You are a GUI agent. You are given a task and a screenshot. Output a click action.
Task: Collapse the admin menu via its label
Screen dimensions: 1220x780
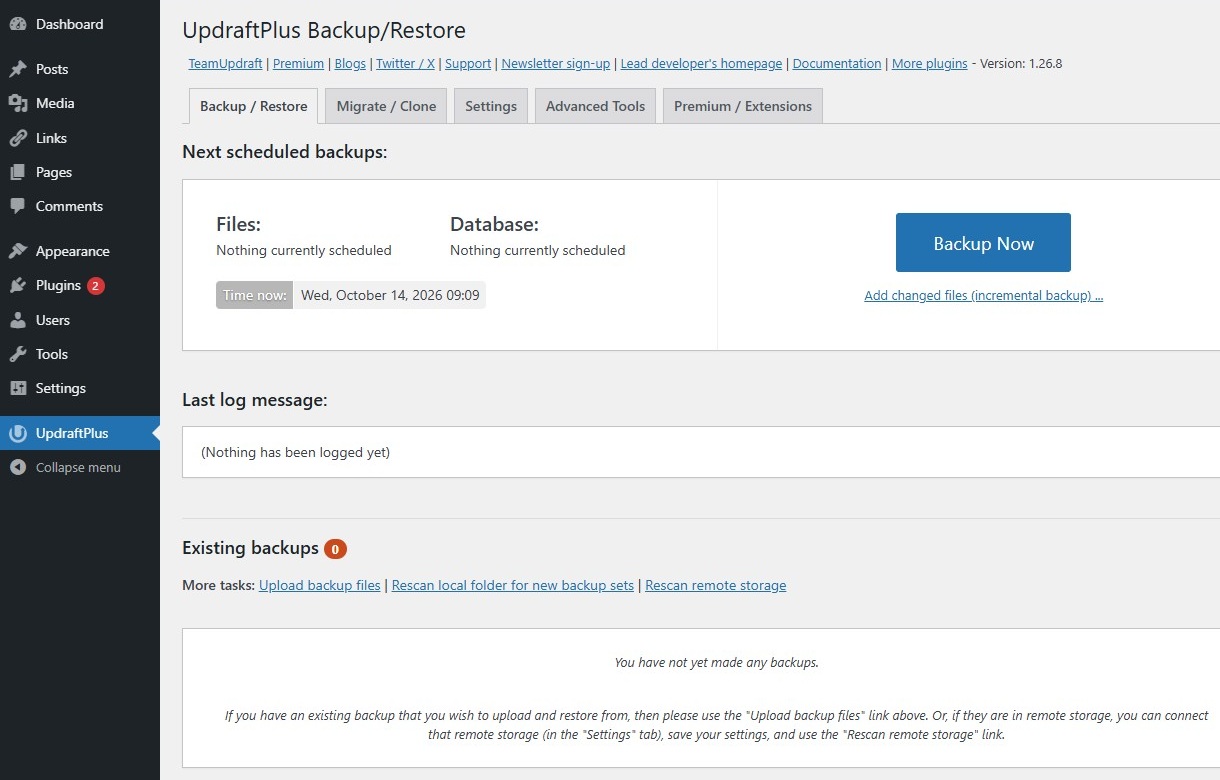[x=78, y=467]
